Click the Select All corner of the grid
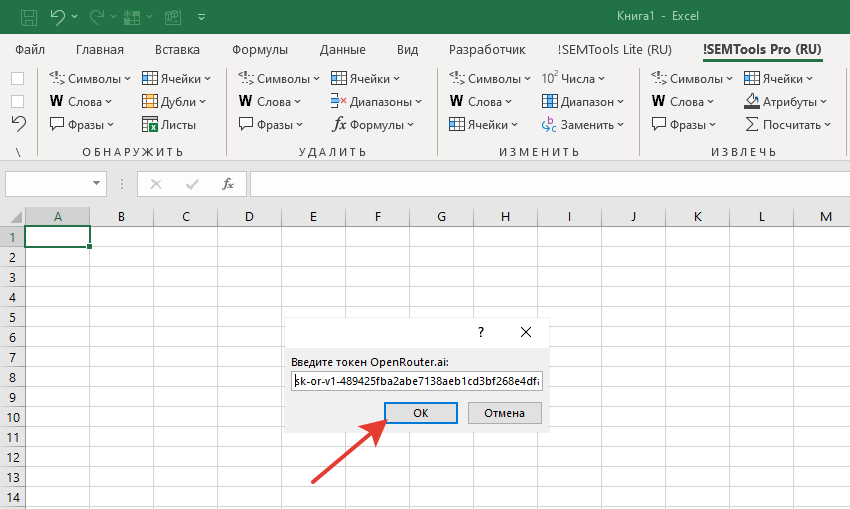This screenshot has height=509, width=850. tap(15, 217)
